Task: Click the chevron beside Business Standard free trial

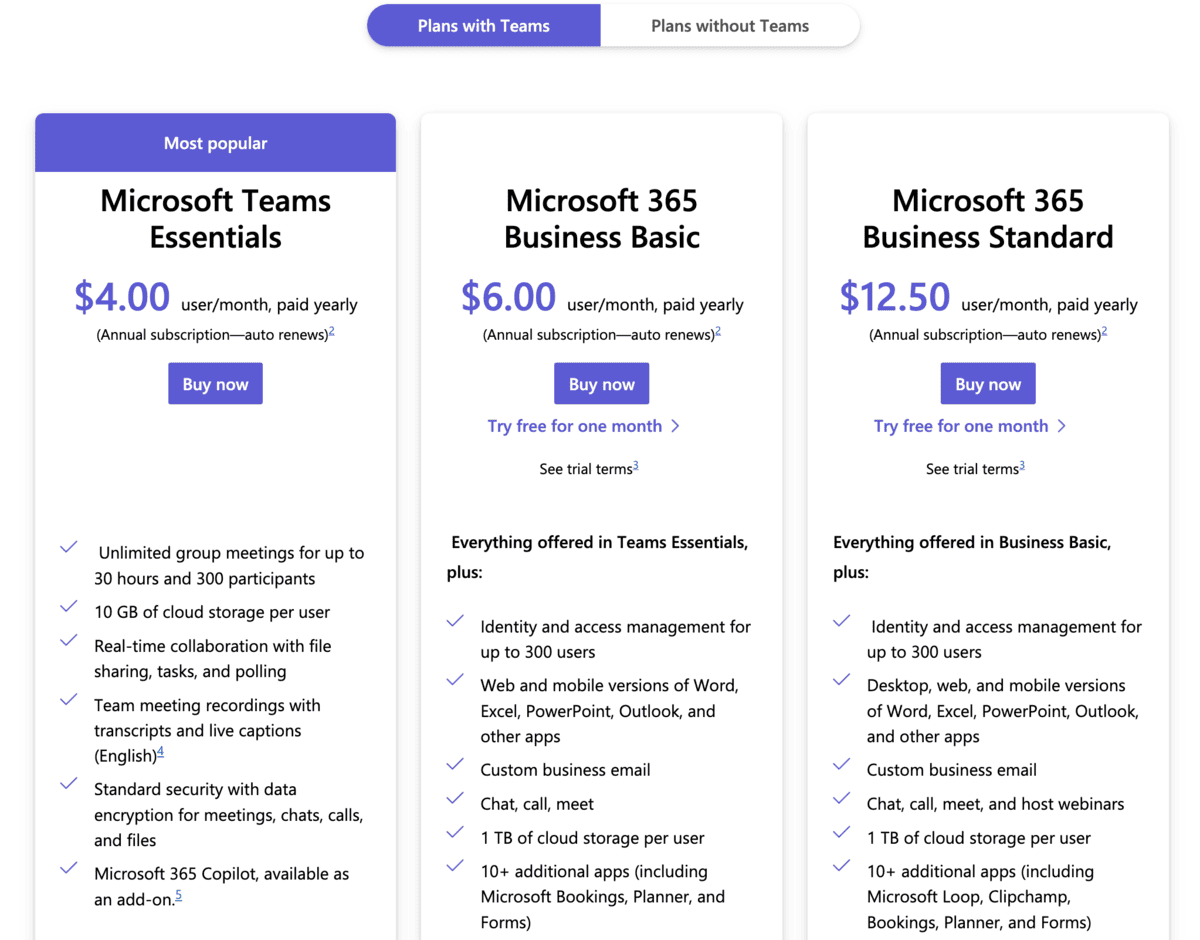Action: 1063,425
